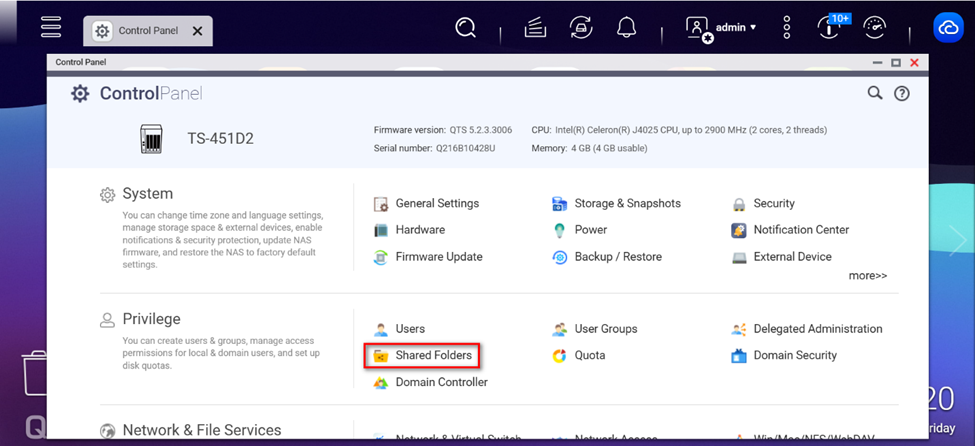975x446 pixels.
Task: Click the Control Panel help question icon
Action: [901, 93]
